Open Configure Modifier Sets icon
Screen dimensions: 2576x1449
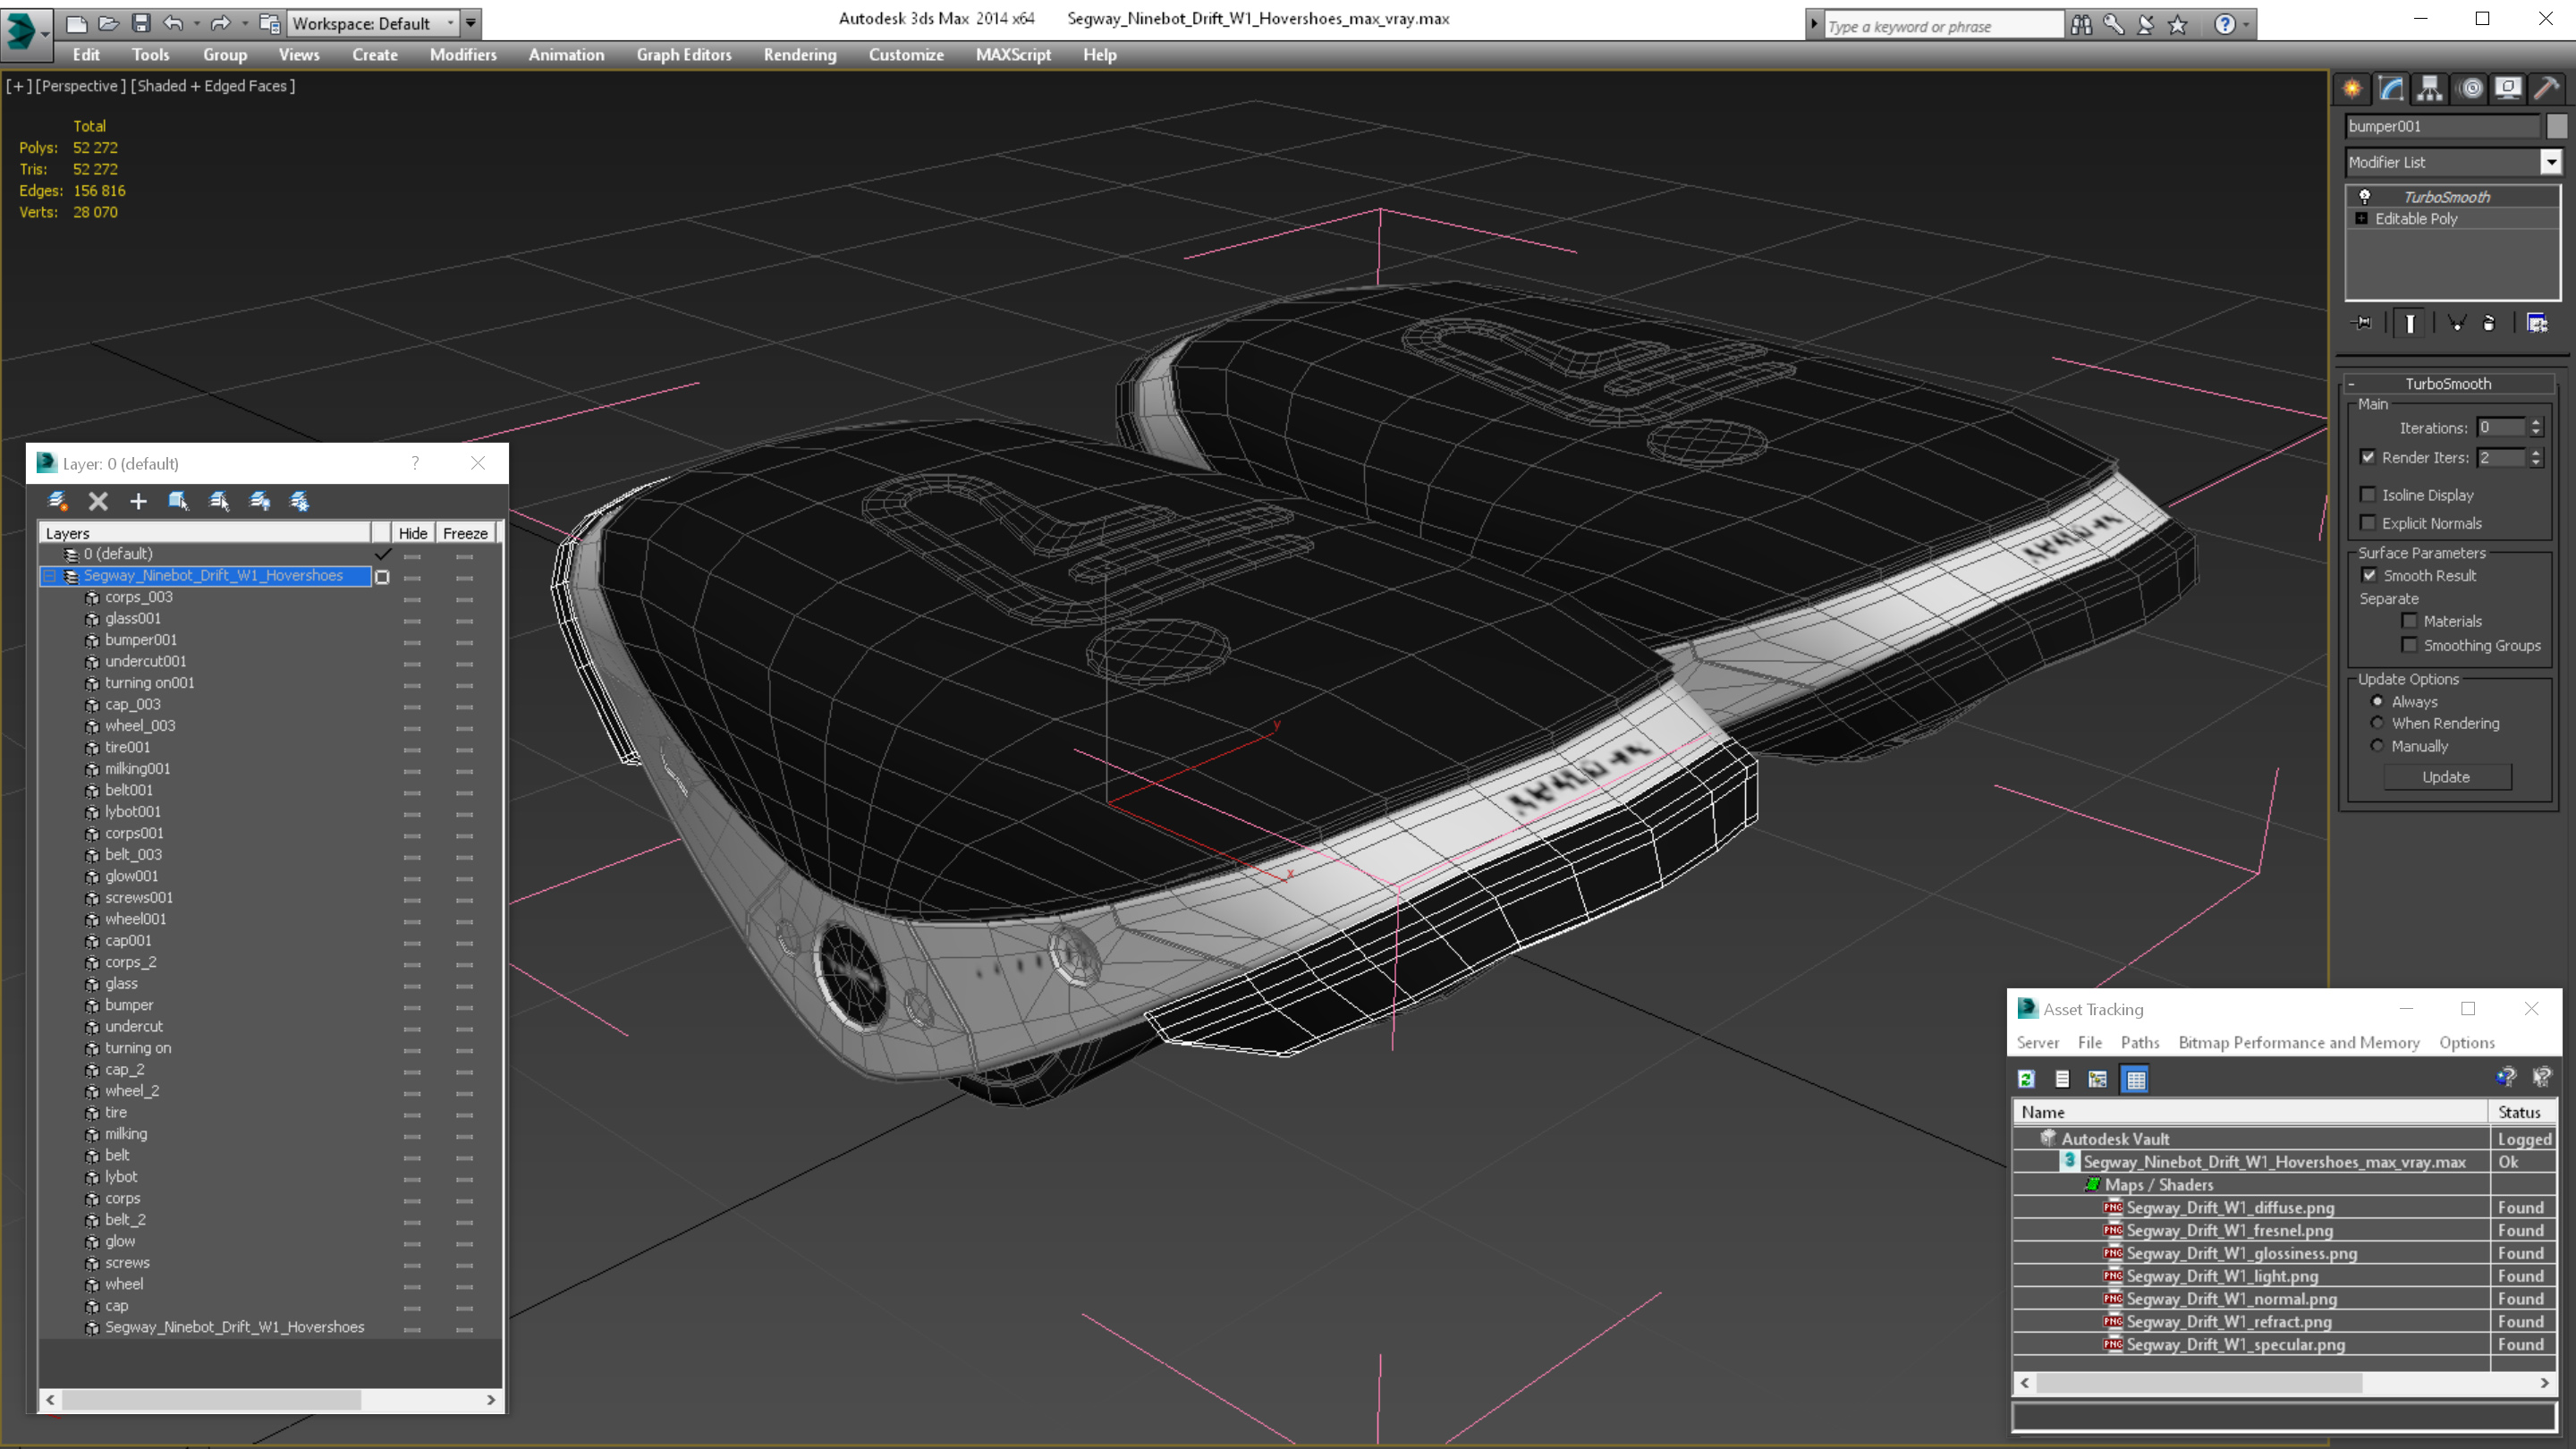[2537, 323]
